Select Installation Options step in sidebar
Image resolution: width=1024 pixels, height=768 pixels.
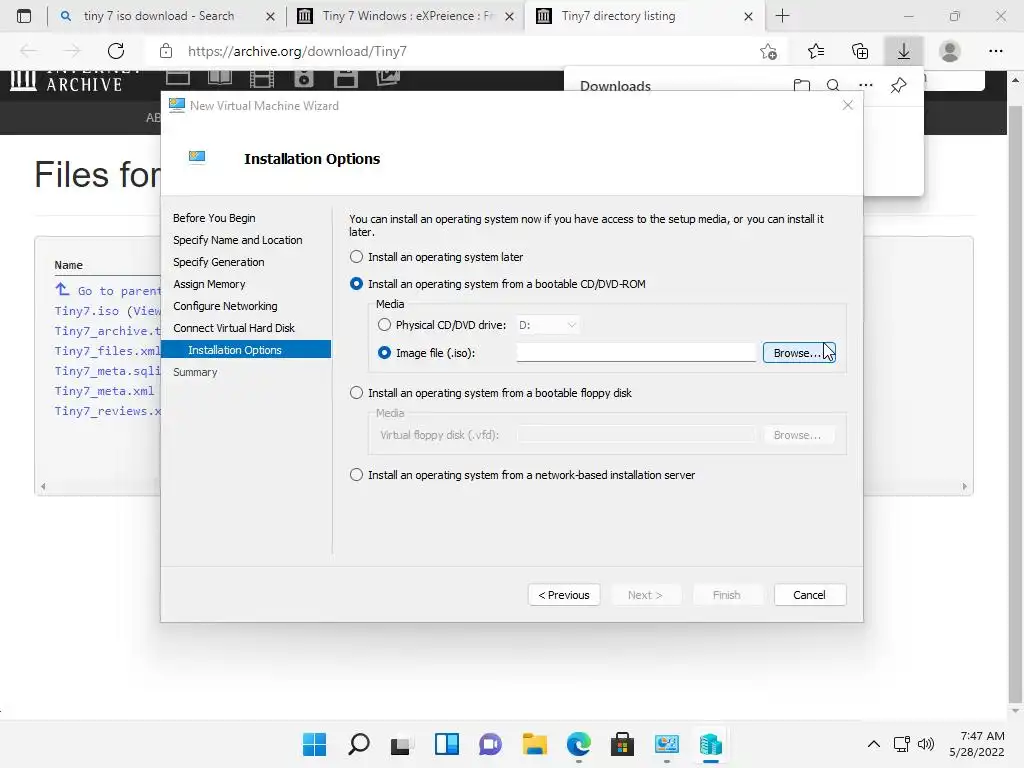[246, 349]
